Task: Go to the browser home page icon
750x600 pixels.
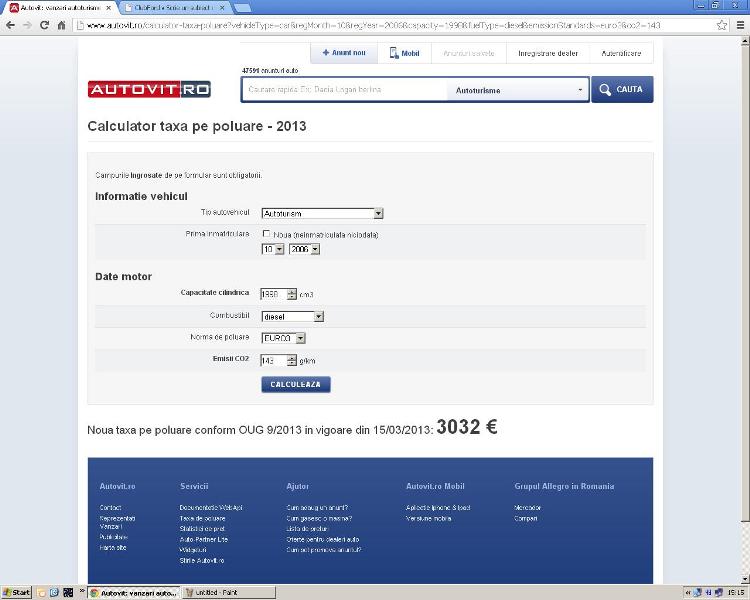Action: coord(64,24)
